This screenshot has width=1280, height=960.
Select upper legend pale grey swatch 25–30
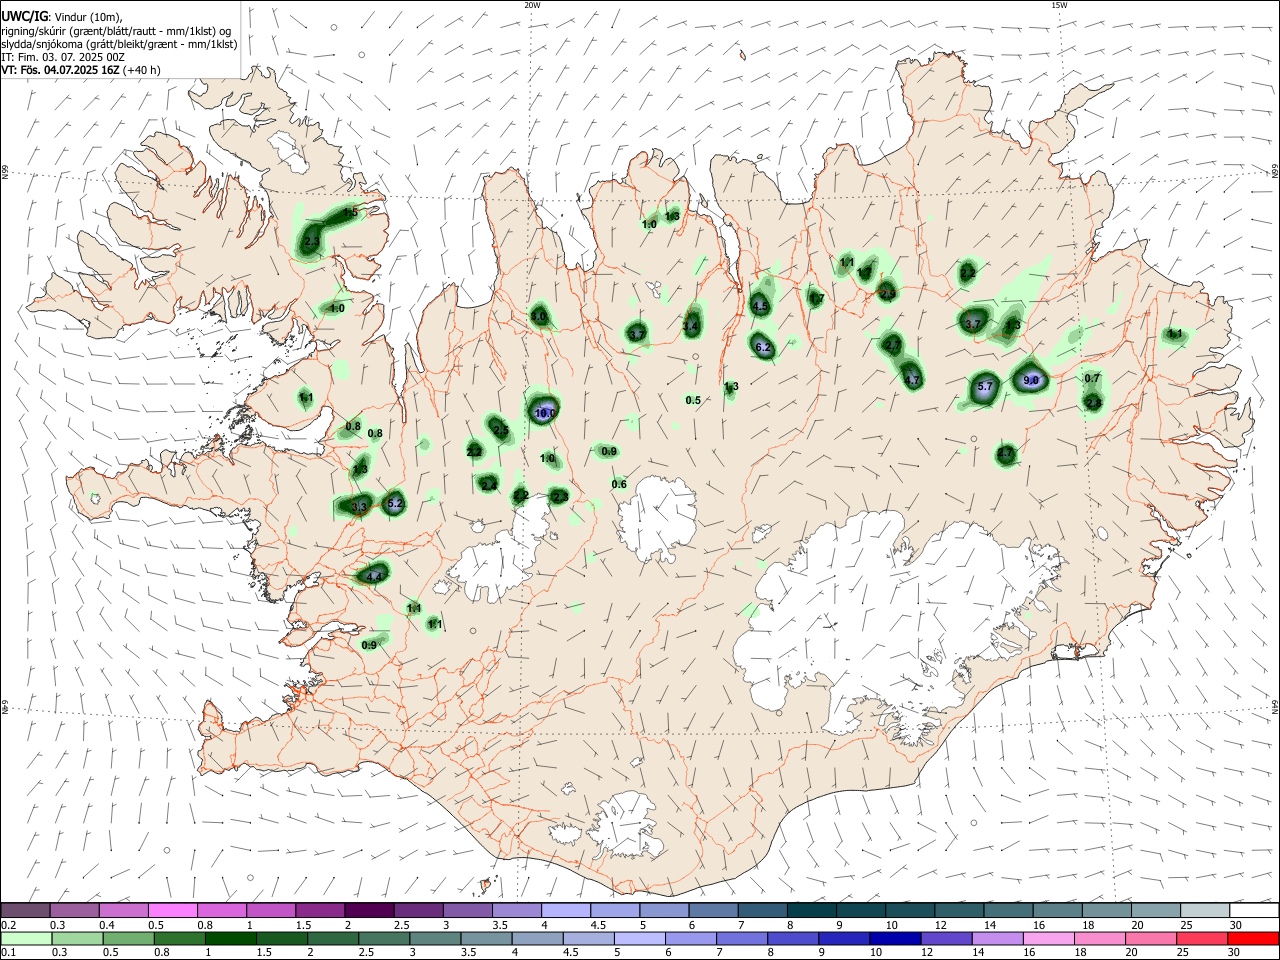tap(1204, 910)
